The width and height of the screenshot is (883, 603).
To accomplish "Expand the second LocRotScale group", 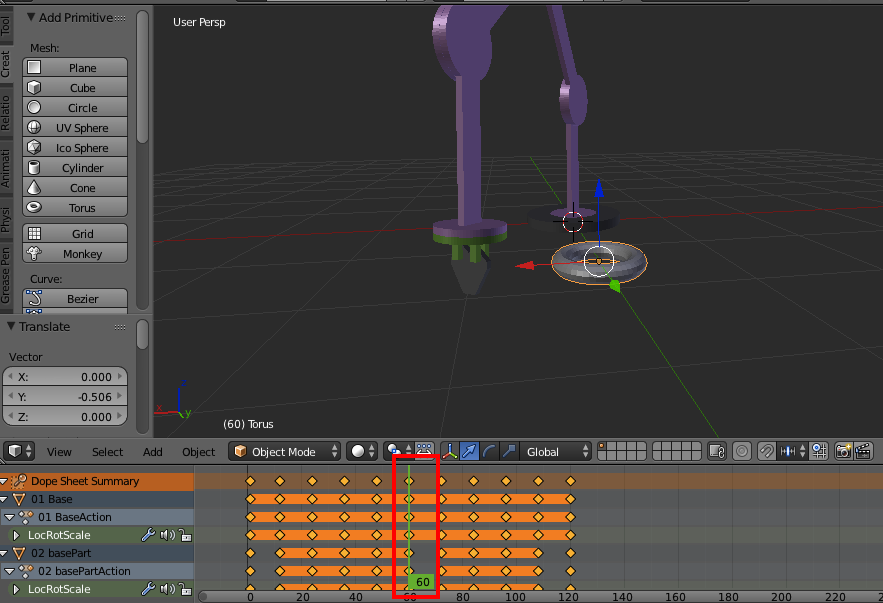I will tap(16, 589).
